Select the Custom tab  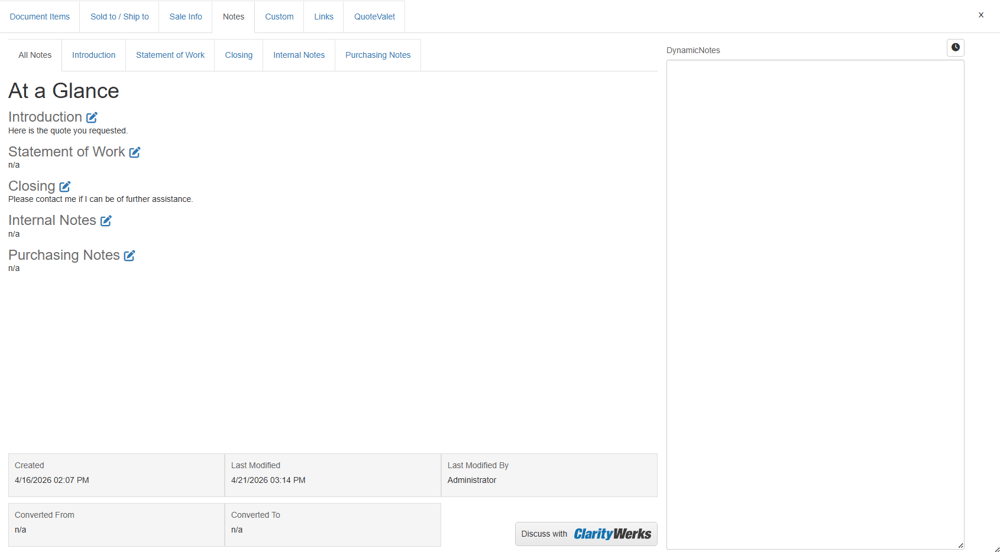click(x=279, y=17)
